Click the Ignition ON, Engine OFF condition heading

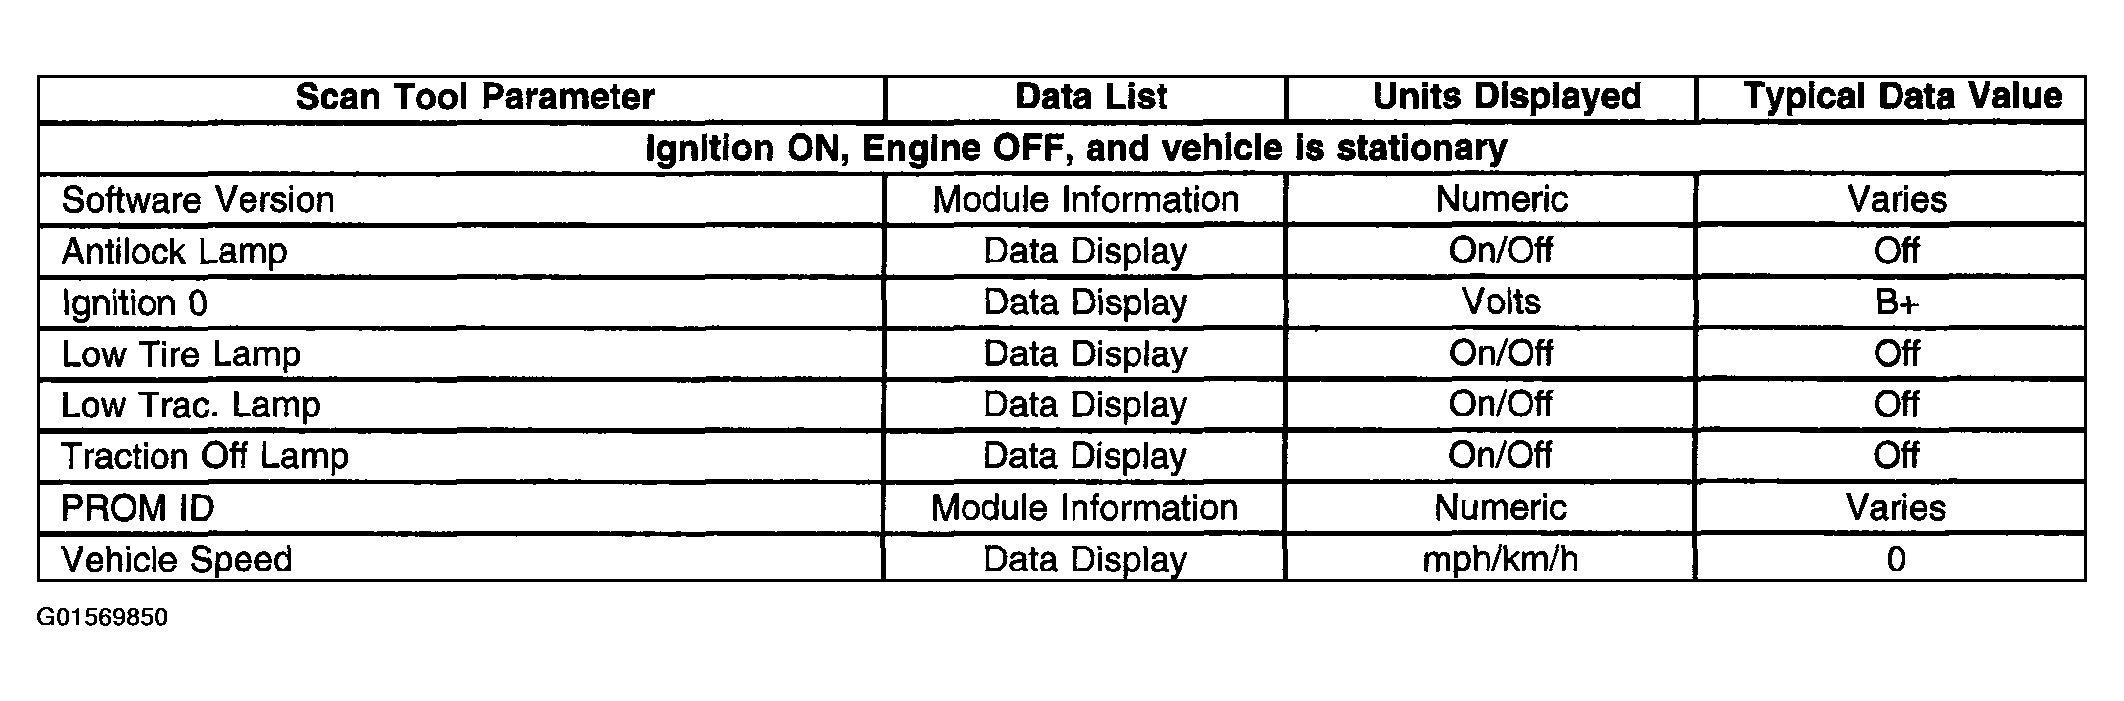click(x=1076, y=149)
